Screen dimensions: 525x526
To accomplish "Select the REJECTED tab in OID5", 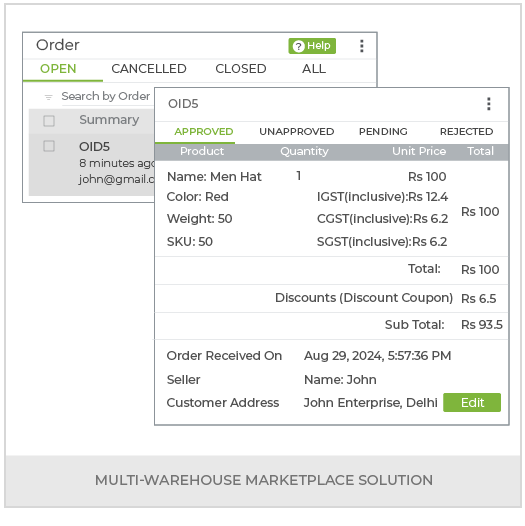I will click(x=466, y=132).
